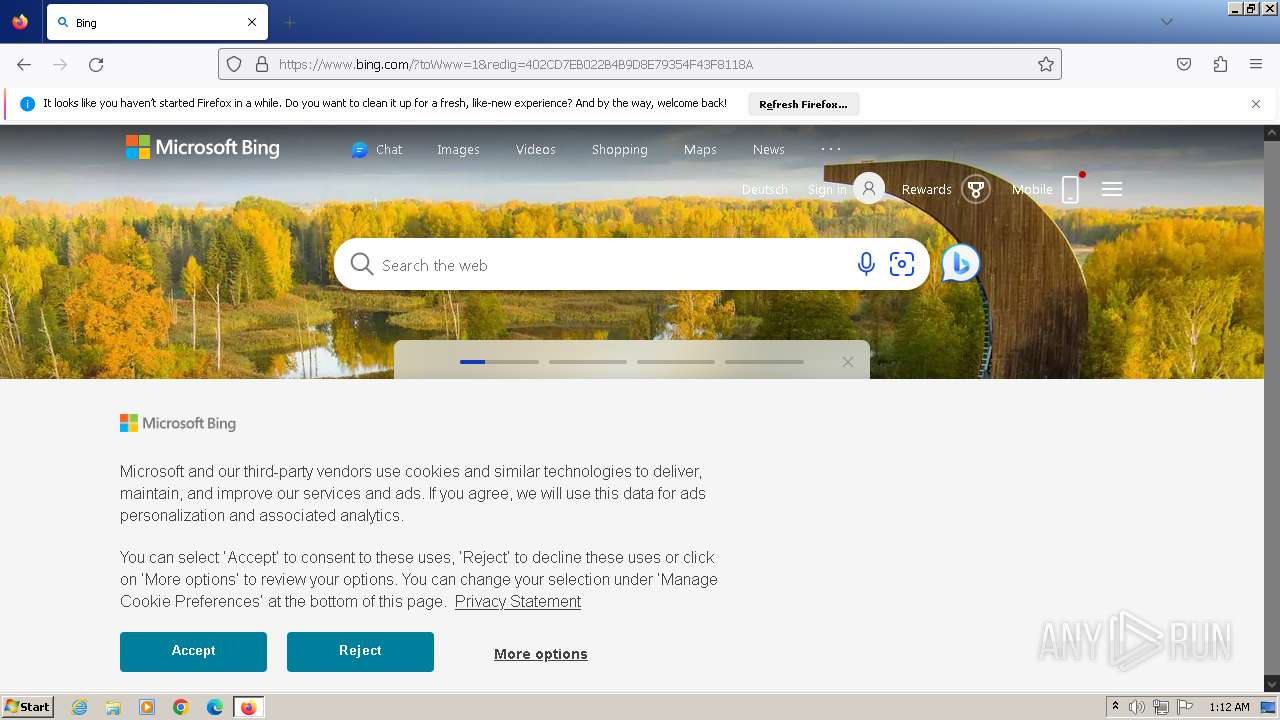The height and width of the screenshot is (720, 1280).
Task: Open Save to Pocket icon
Action: 1184,64
